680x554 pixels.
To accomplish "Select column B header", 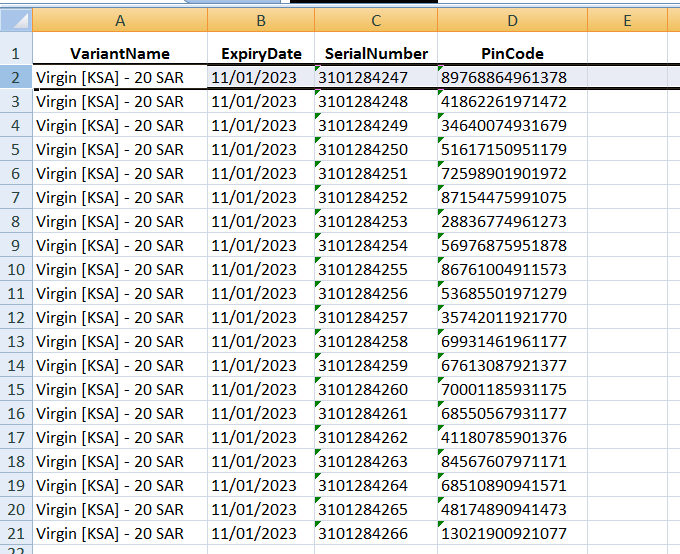I will click(261, 20).
